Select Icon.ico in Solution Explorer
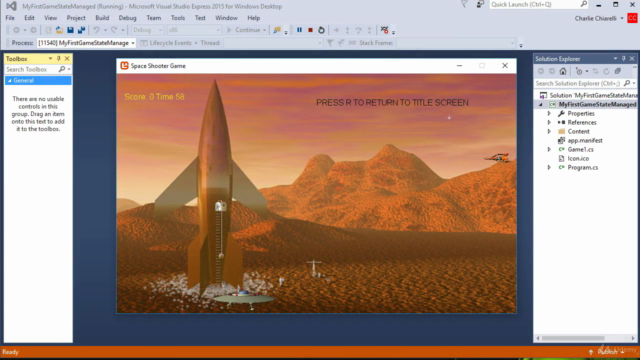This screenshot has width=640, height=360. pyautogui.click(x=578, y=158)
